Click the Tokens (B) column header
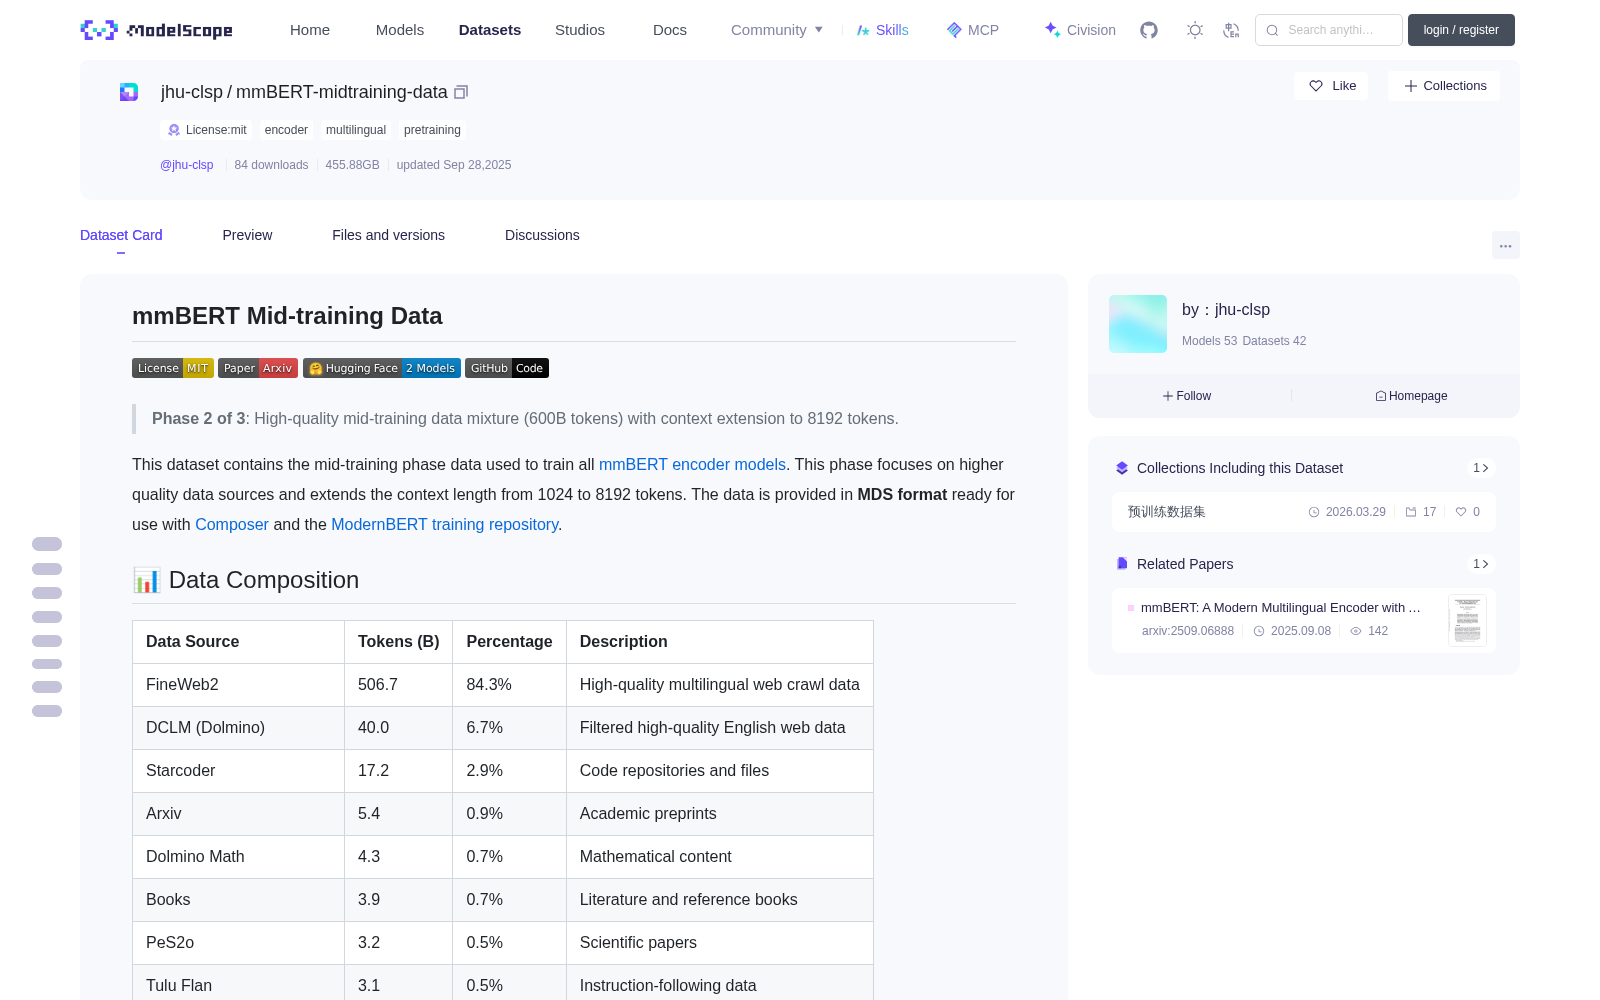Viewport: 1600px width, 1000px height. point(399,642)
